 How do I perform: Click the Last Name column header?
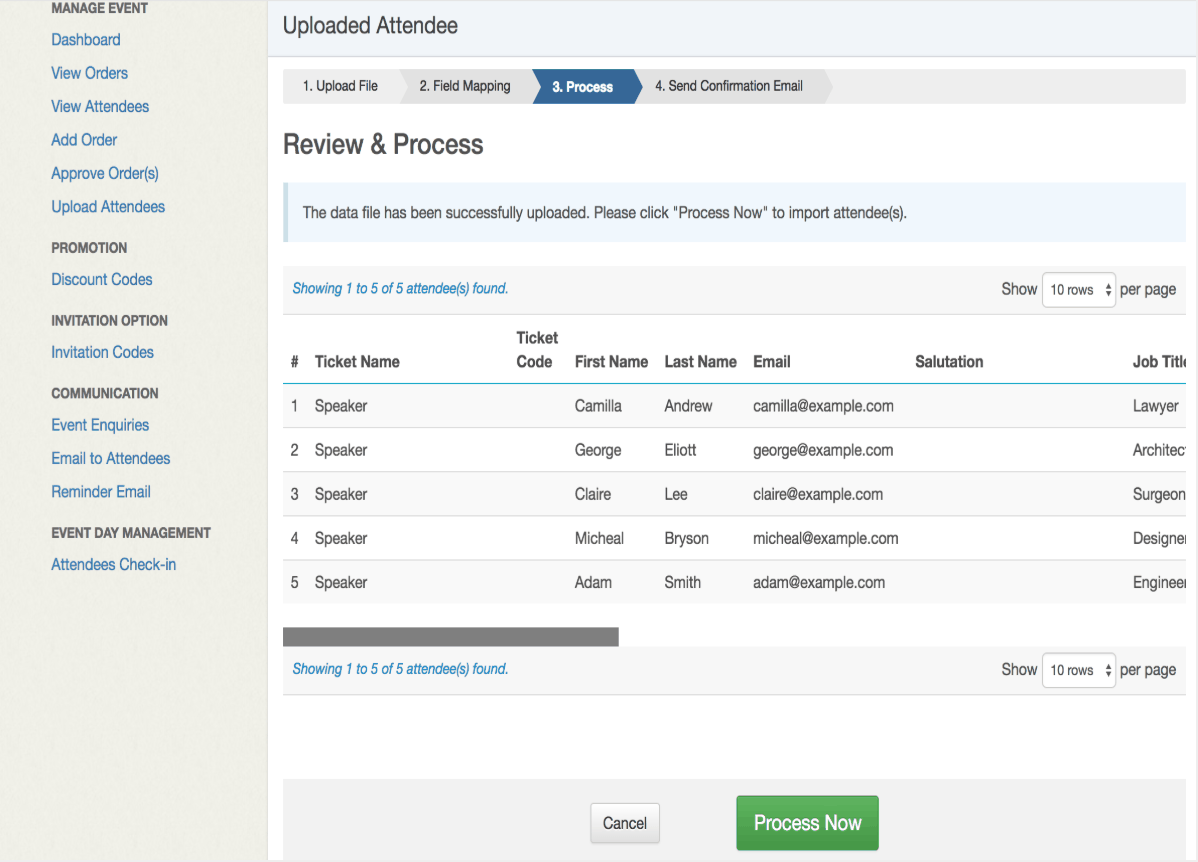701,361
